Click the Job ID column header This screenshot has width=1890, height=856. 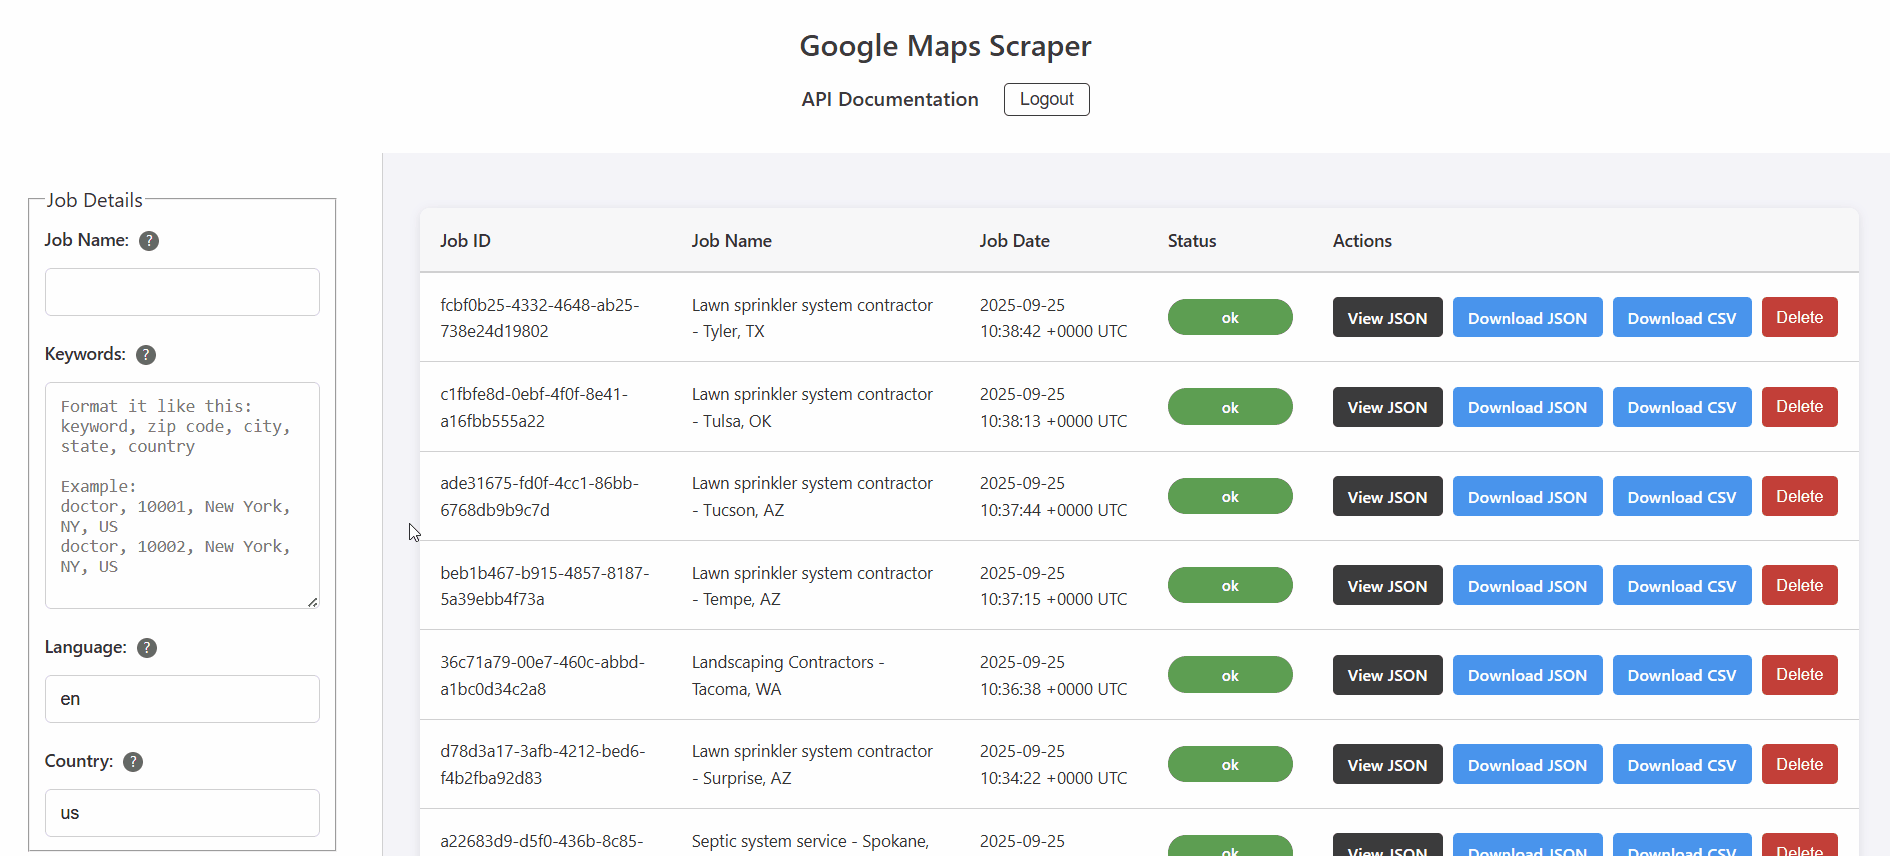pos(465,241)
